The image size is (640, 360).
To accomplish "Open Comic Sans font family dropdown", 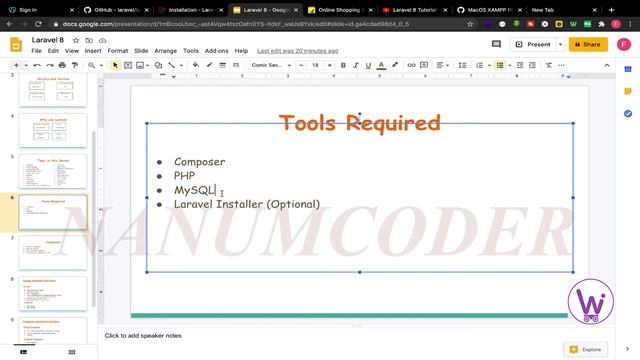I will (x=271, y=65).
